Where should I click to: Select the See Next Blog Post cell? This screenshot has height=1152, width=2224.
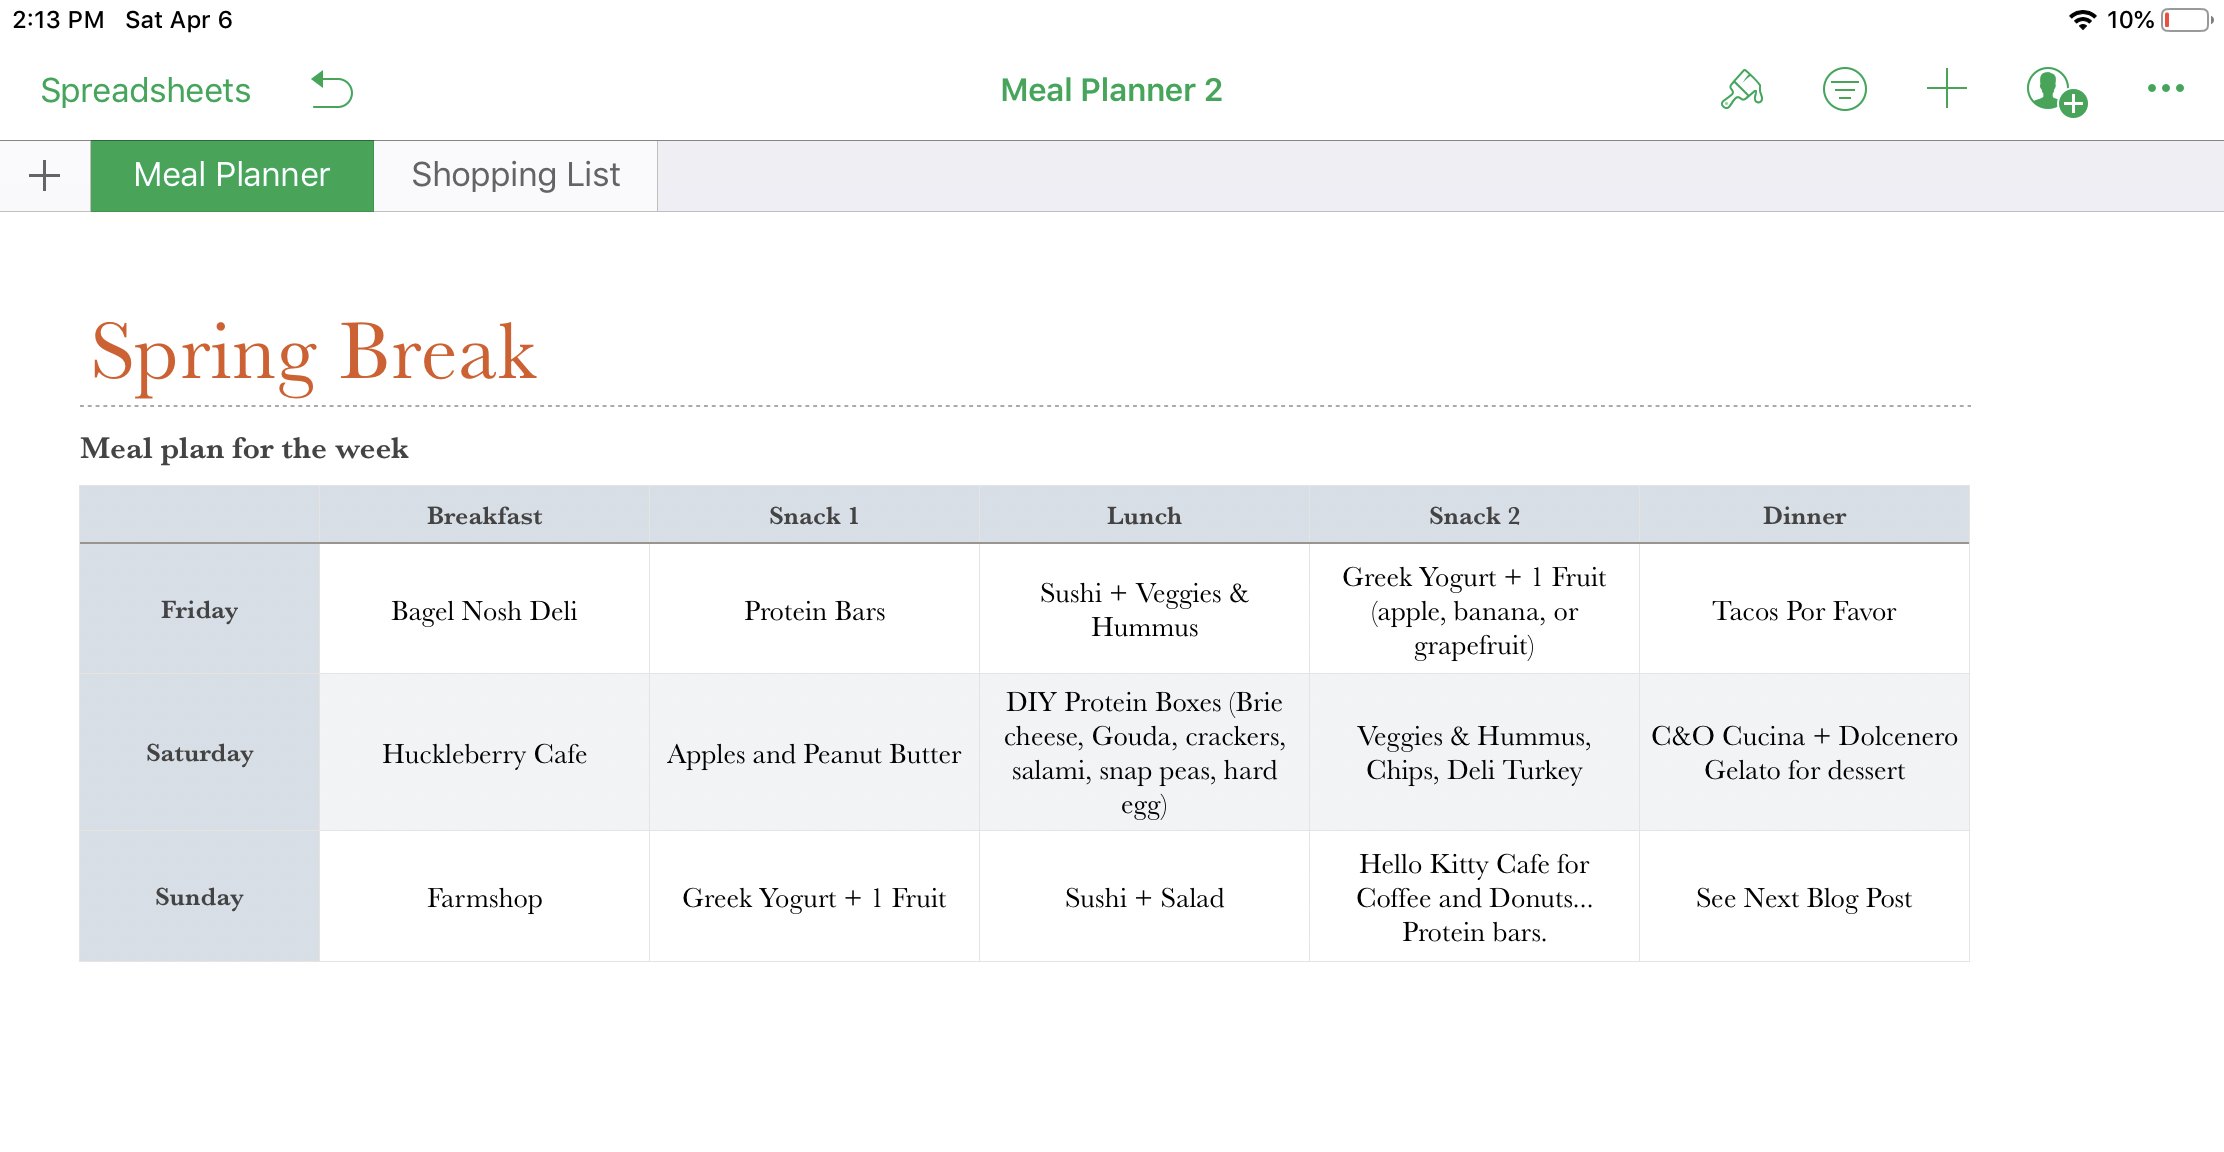click(1804, 897)
